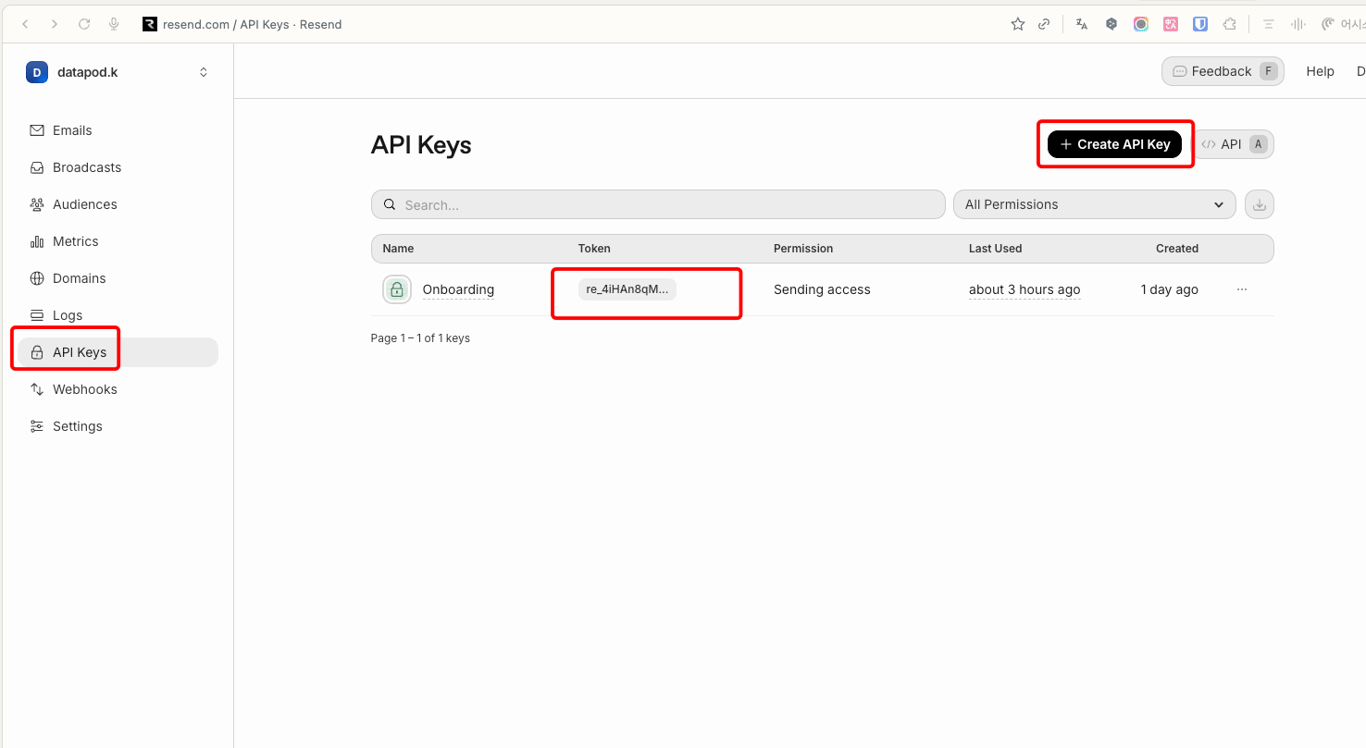The height and width of the screenshot is (748, 1366).
Task: Open the Logs section in the sidebar
Action: point(118,315)
